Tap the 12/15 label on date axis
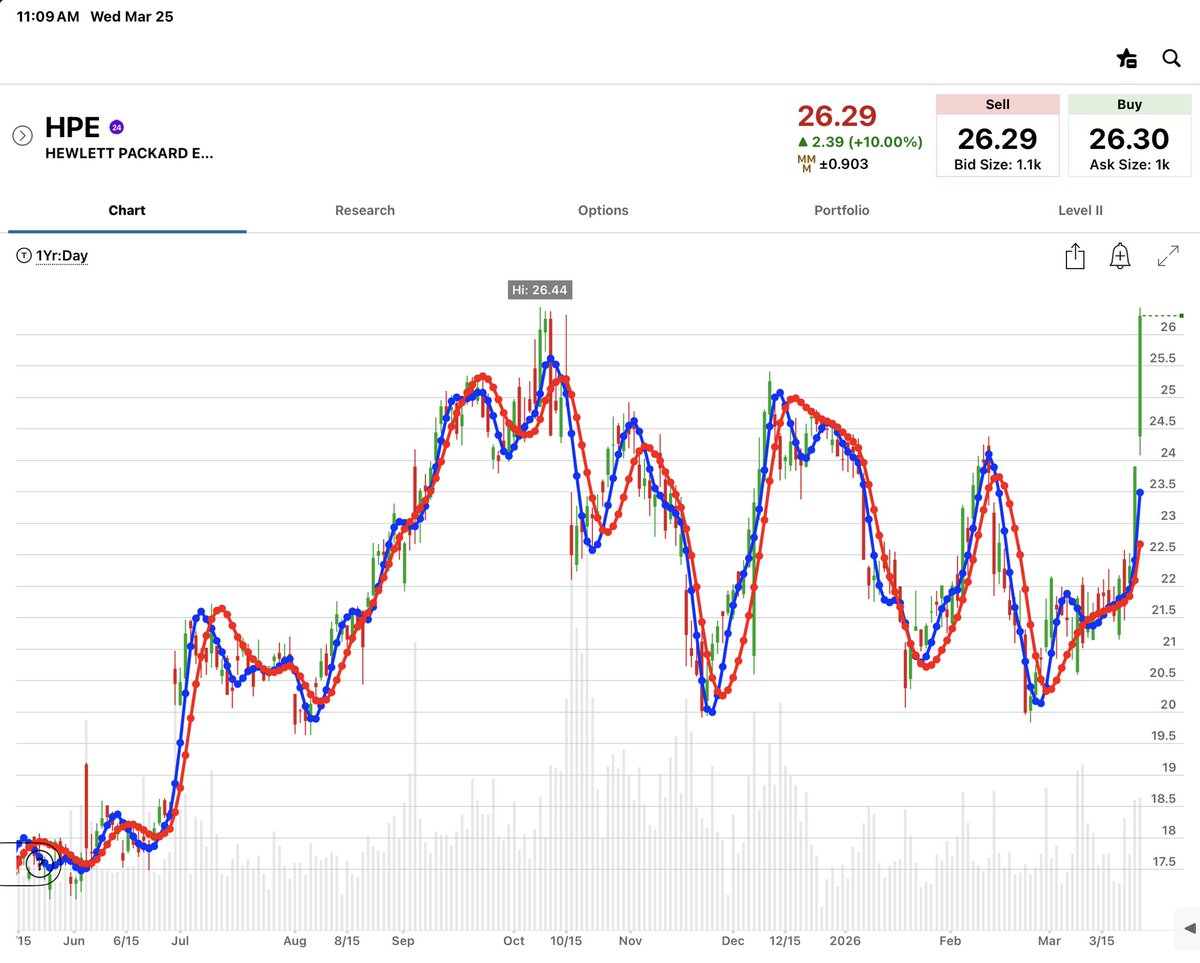Image resolution: width=1200 pixels, height=963 pixels. (785, 941)
